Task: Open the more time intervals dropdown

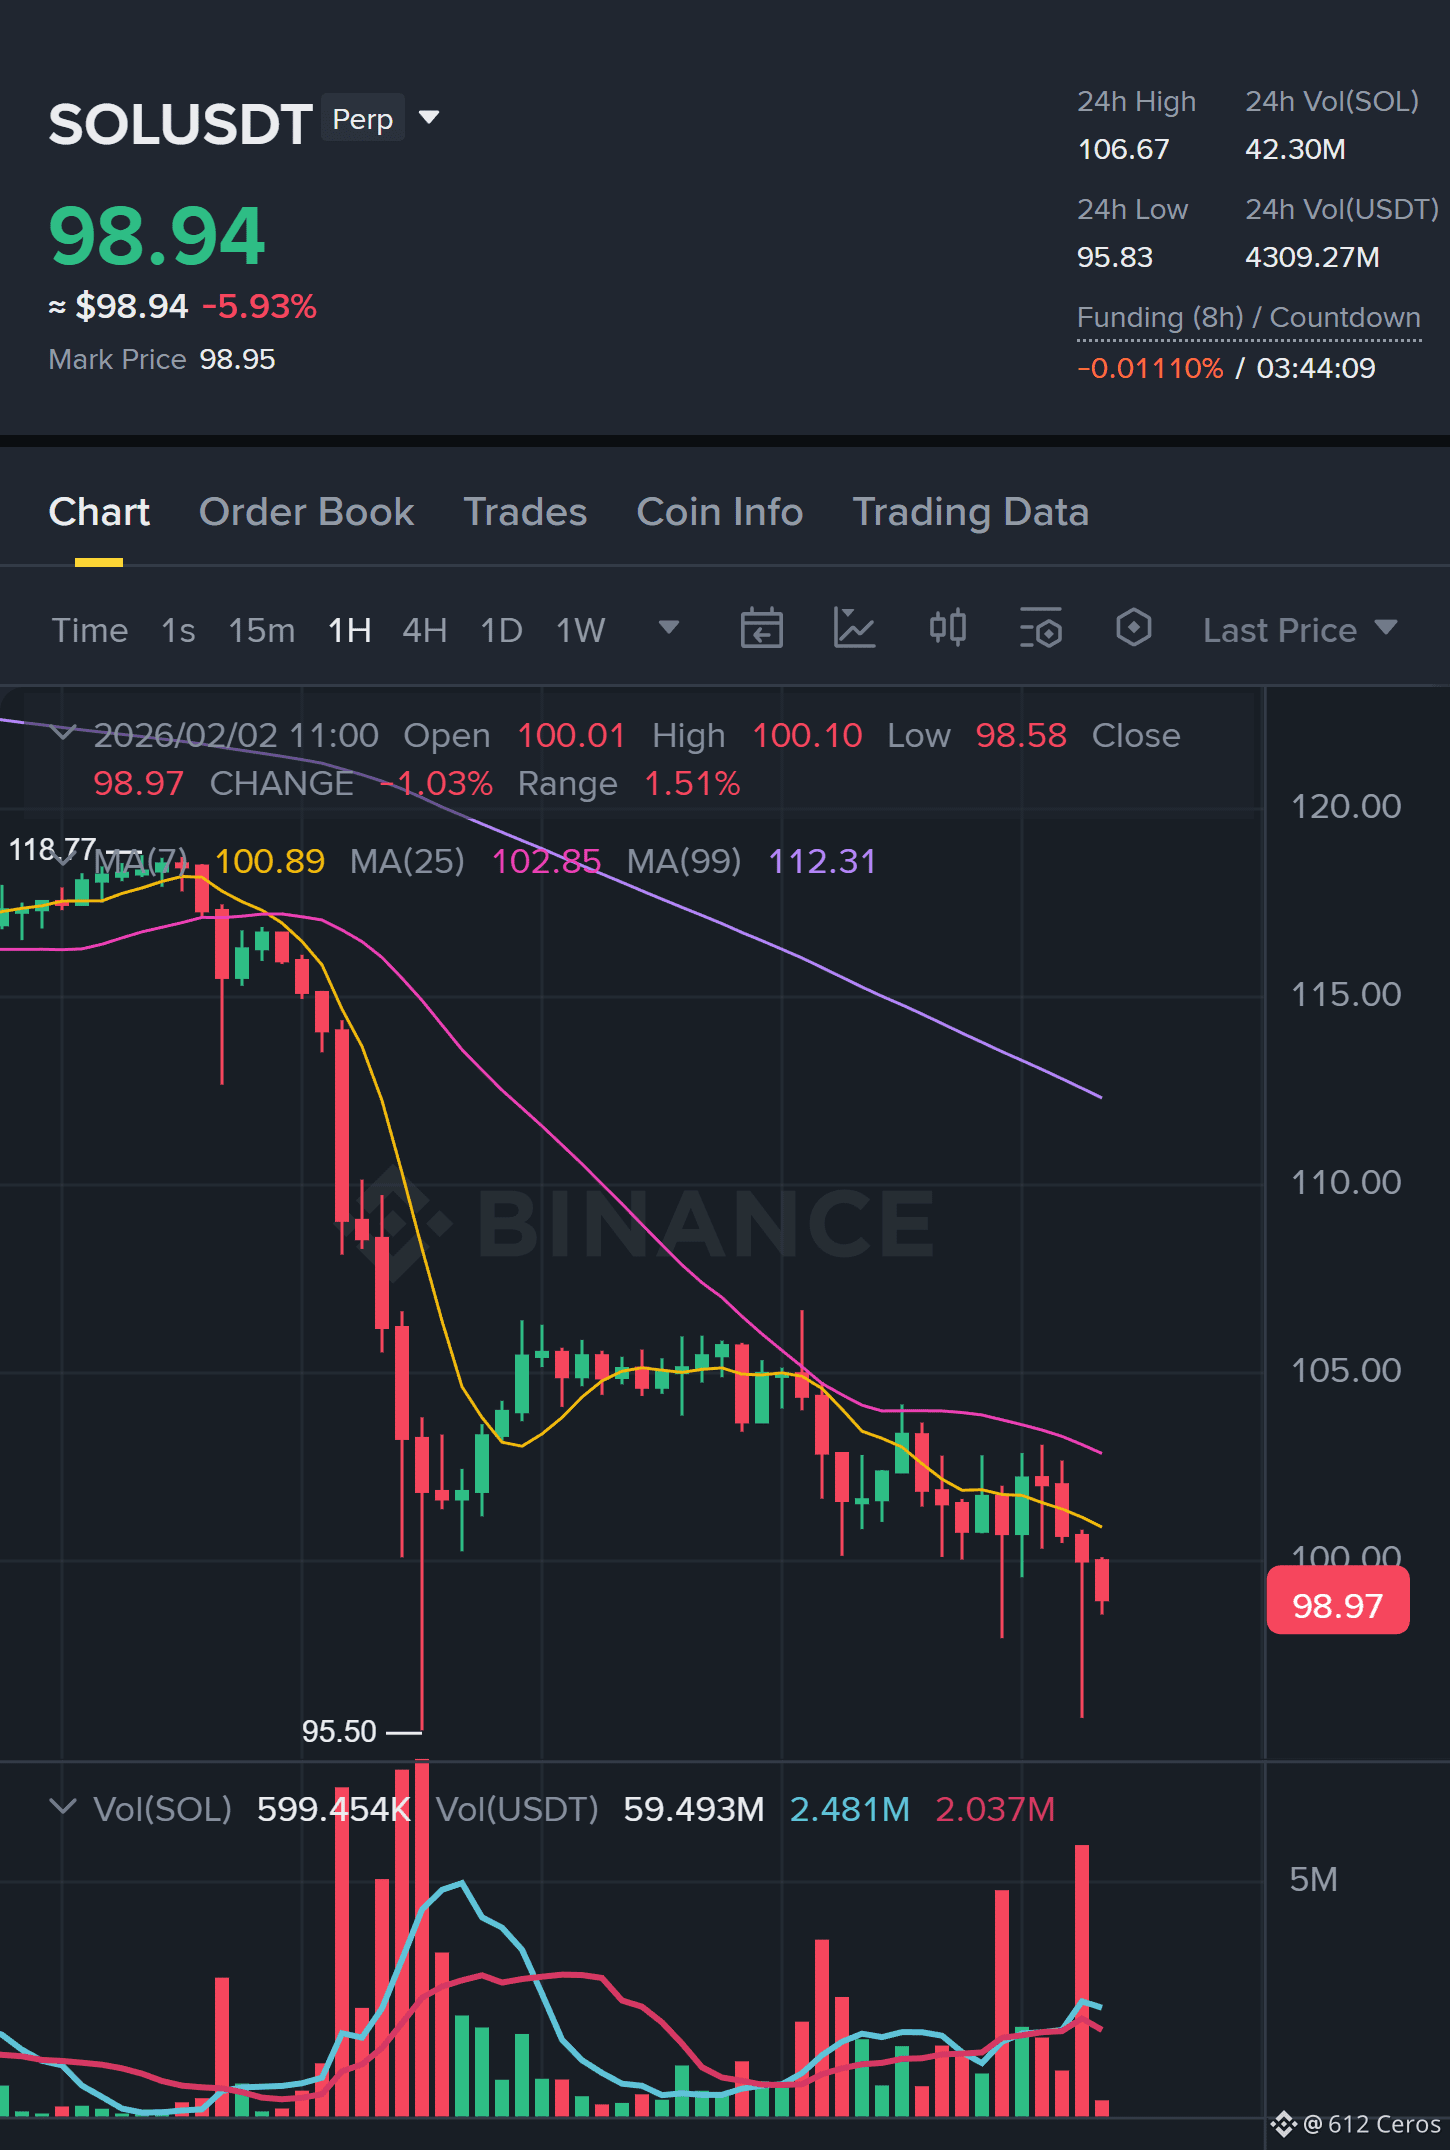Action: tap(669, 628)
